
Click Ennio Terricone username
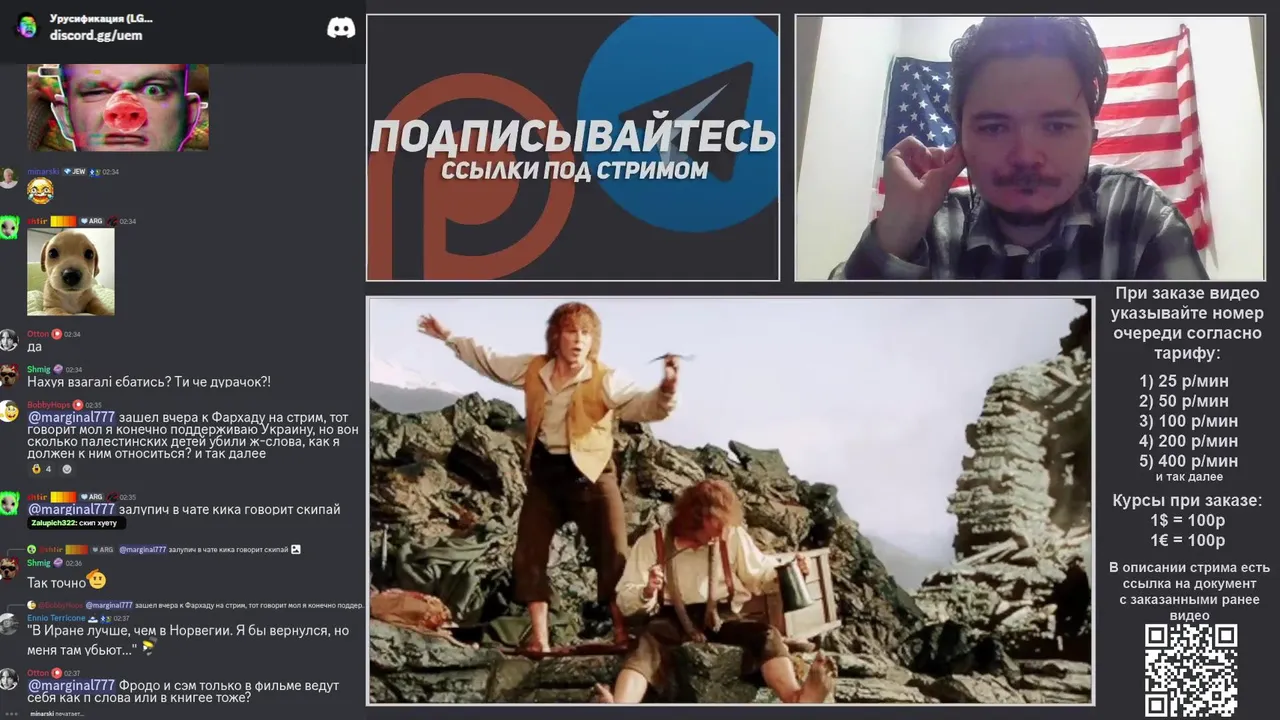tap(56, 618)
